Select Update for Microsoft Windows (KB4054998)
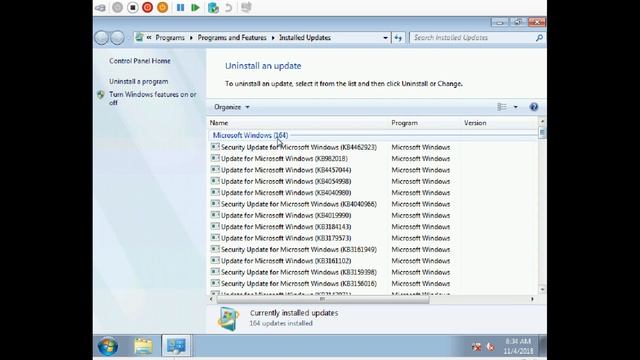This screenshot has width=640, height=360. coord(286,181)
